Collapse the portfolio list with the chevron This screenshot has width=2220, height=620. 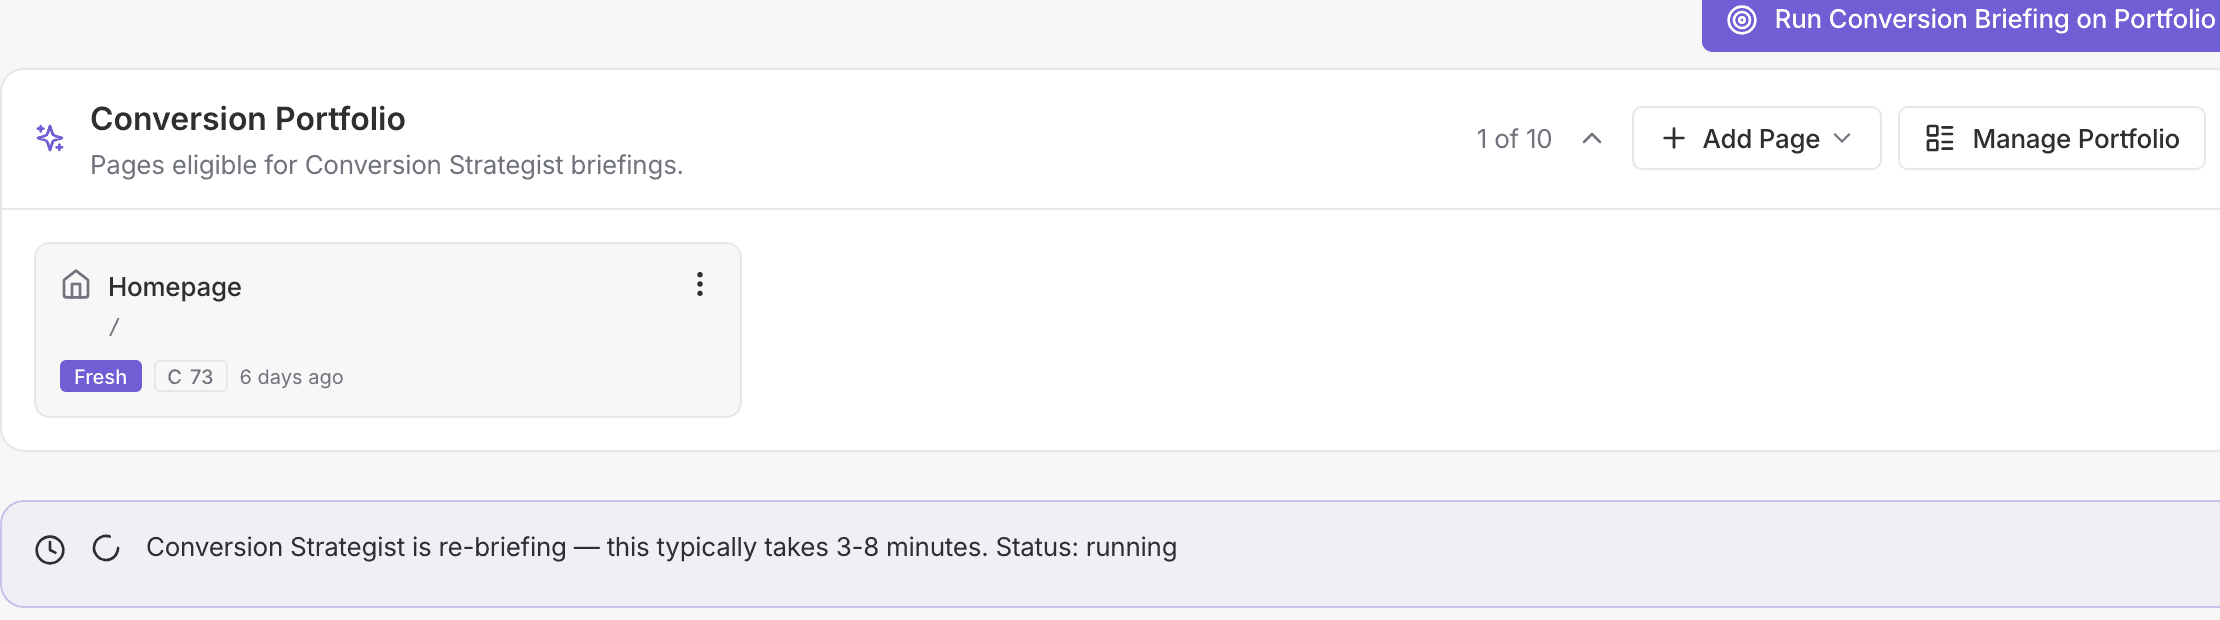coord(1590,139)
